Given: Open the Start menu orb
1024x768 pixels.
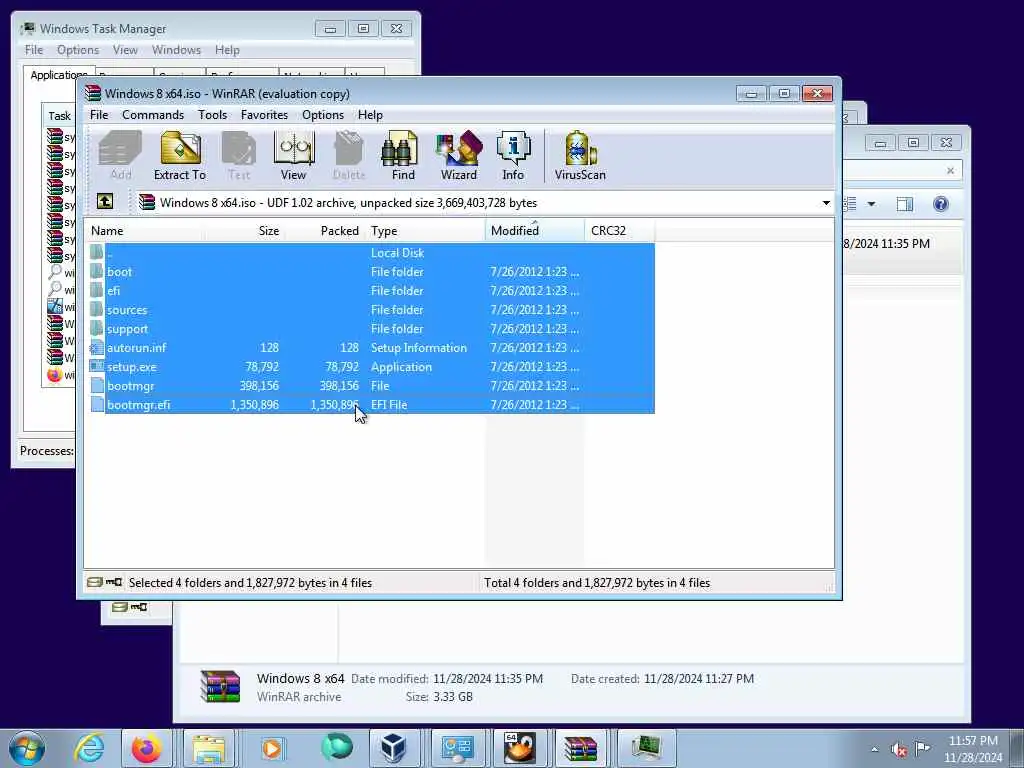Looking at the screenshot, I should 27,748.
